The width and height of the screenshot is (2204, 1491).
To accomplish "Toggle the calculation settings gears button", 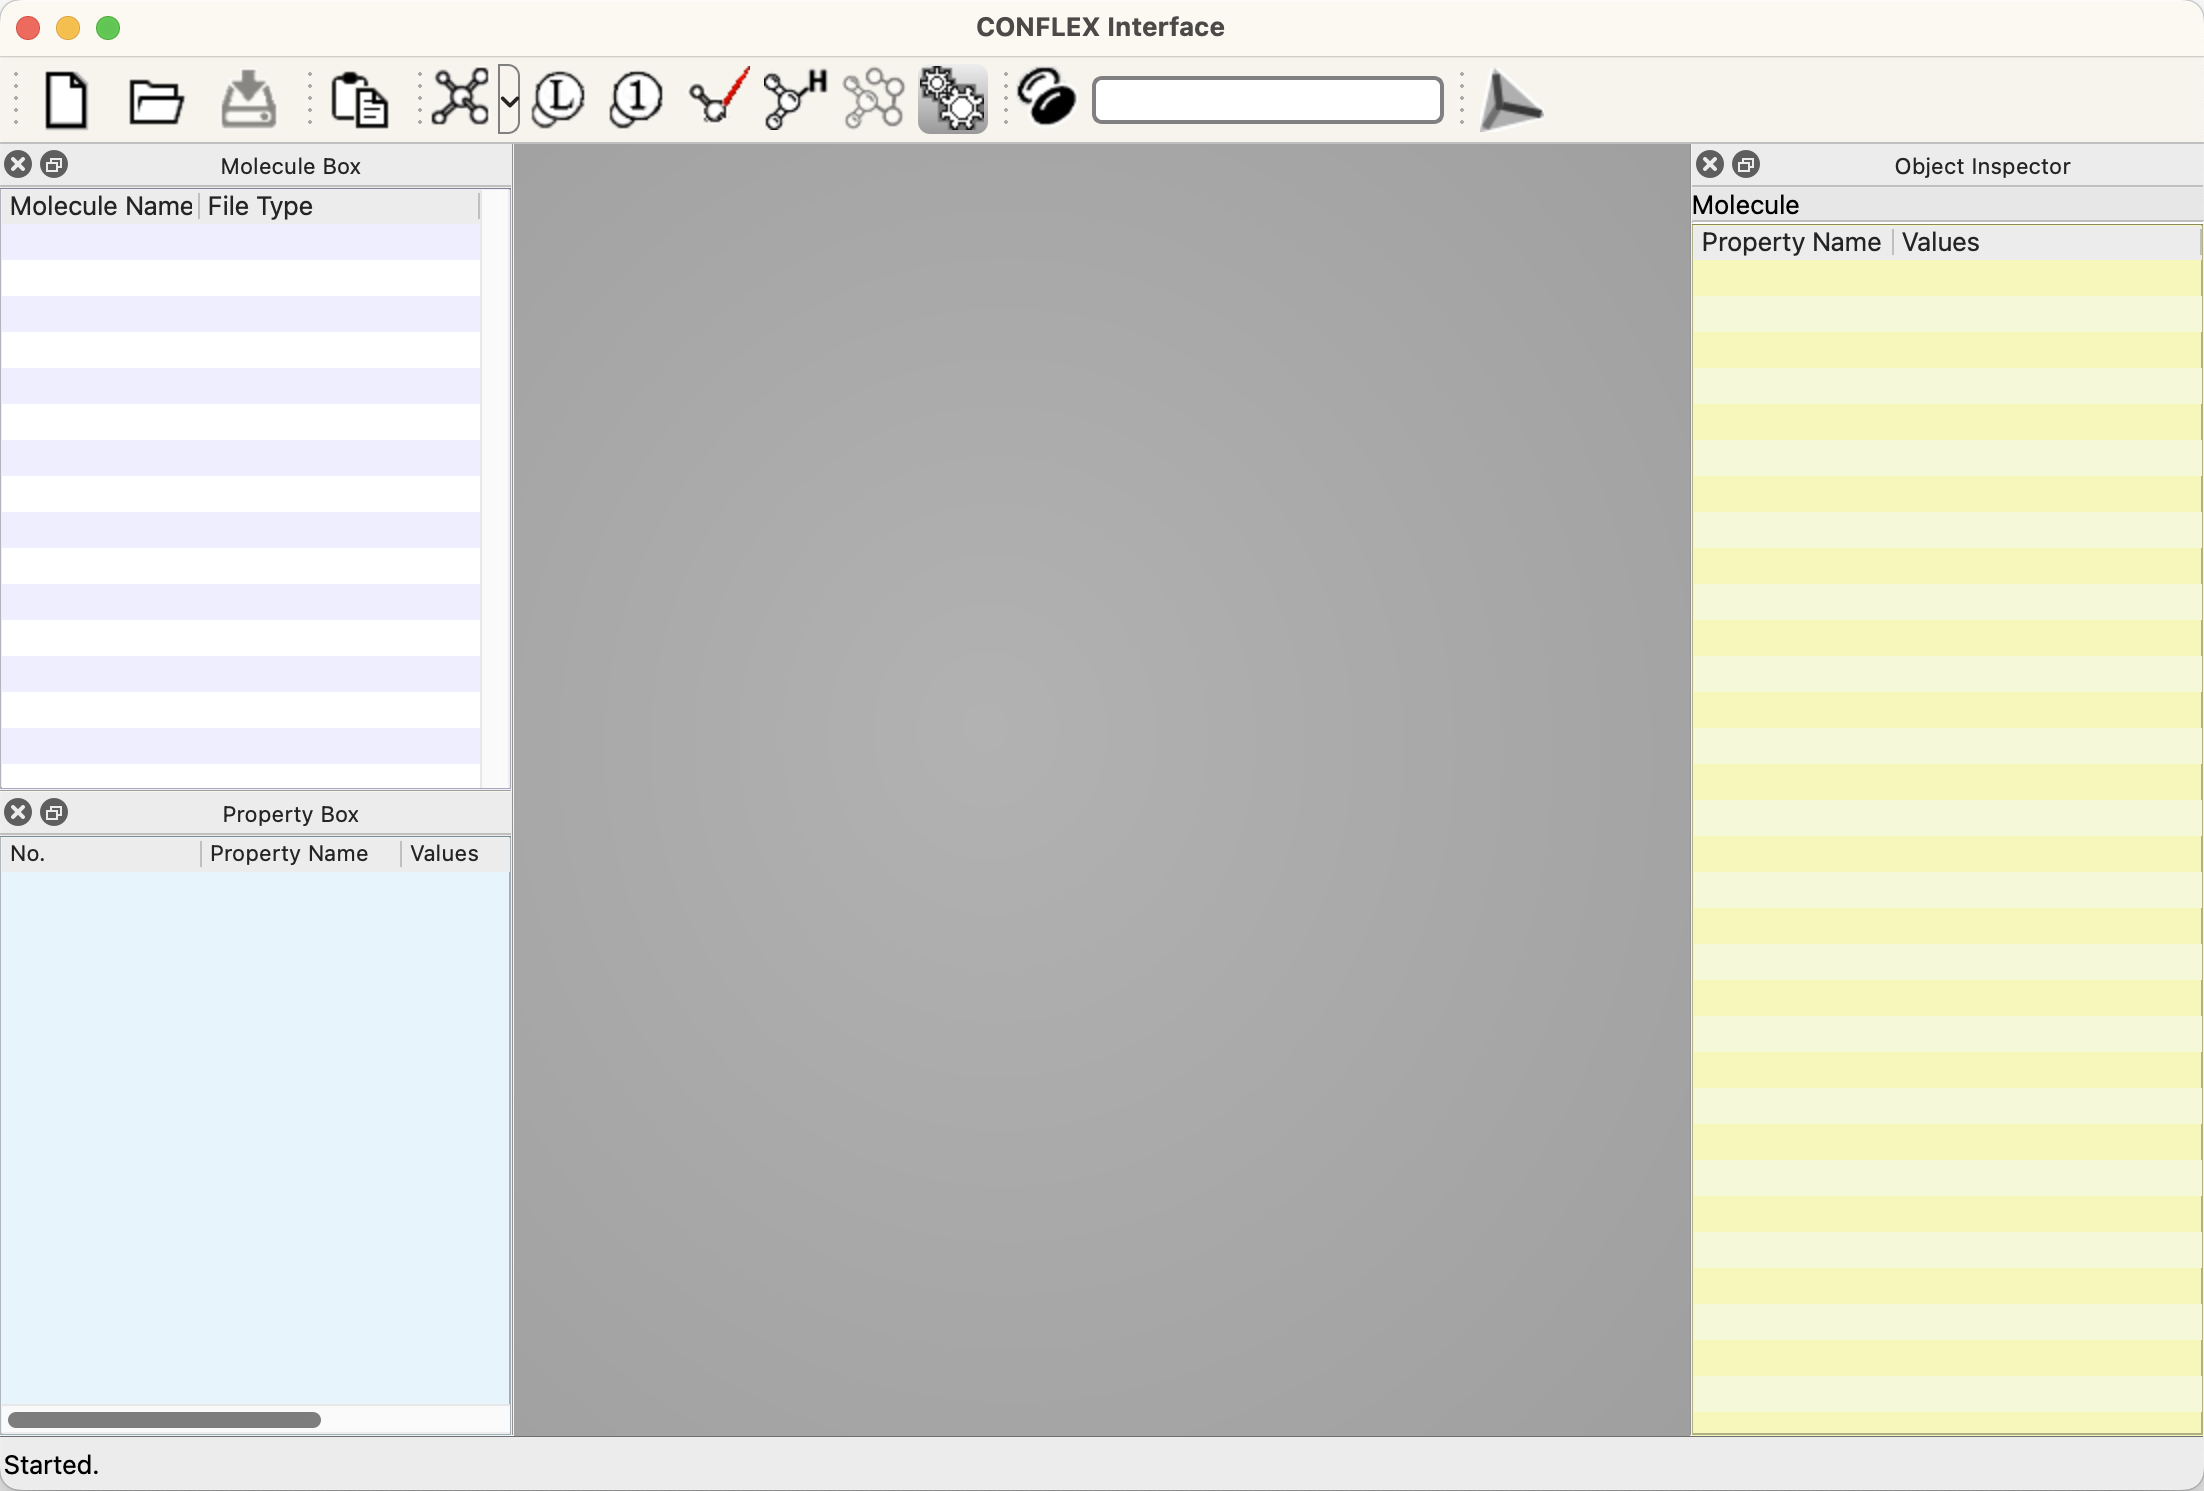I will point(952,99).
